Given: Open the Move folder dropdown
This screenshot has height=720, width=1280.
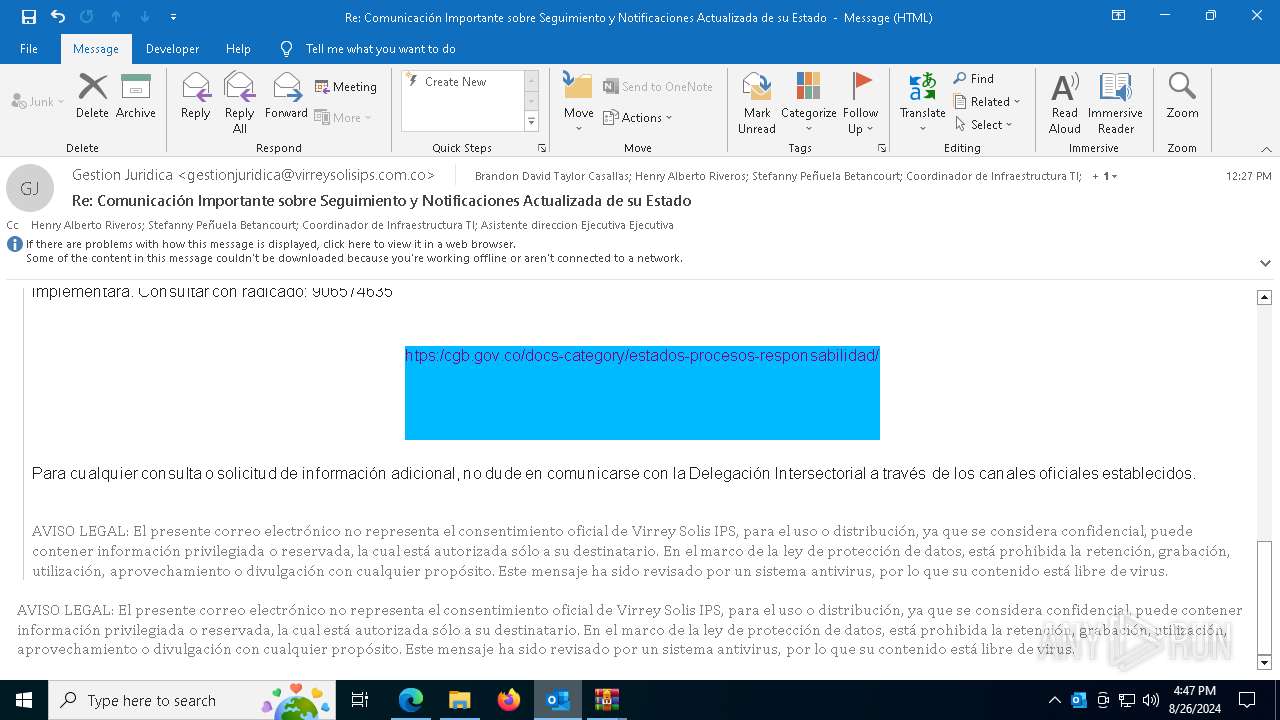Looking at the screenshot, I should tap(578, 103).
